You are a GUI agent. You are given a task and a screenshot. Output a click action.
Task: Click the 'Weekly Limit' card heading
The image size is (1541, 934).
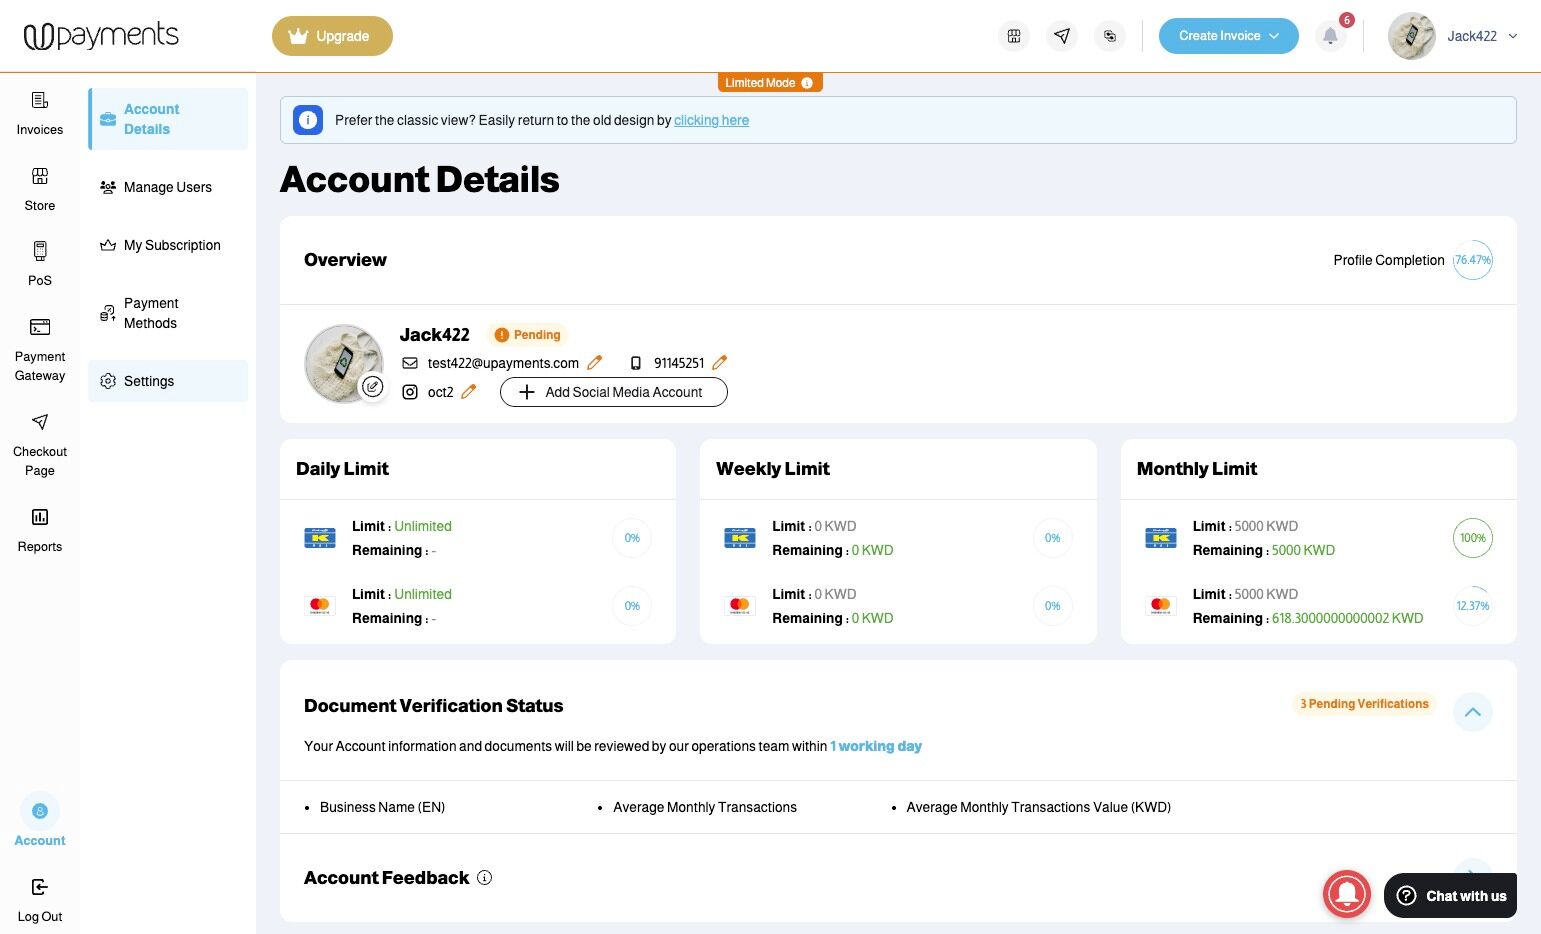coord(773,469)
